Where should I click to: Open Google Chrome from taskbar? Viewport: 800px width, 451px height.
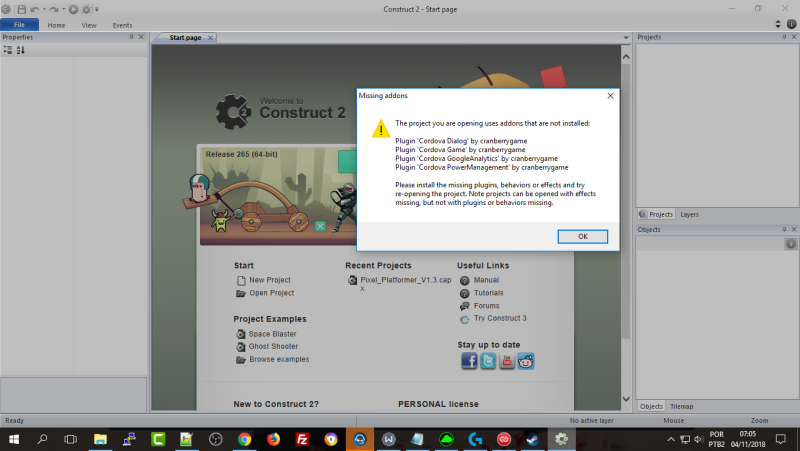(244, 439)
